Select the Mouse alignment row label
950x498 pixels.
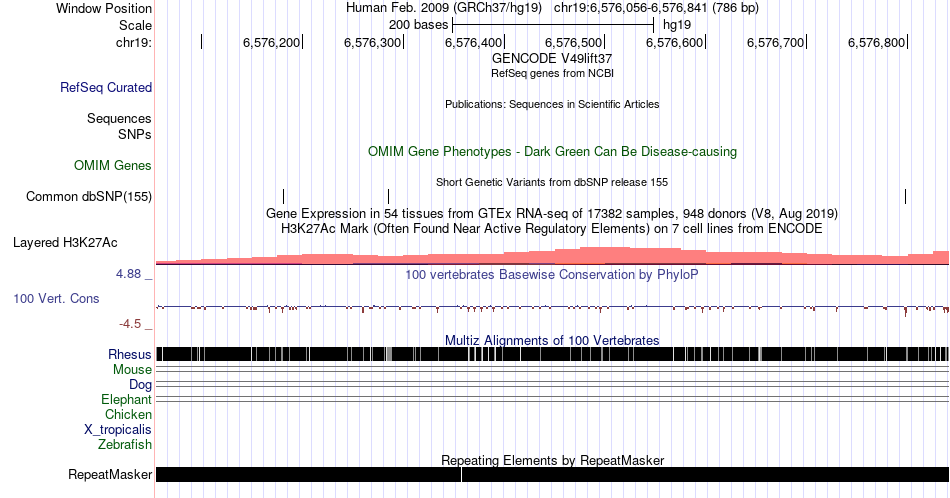132,370
